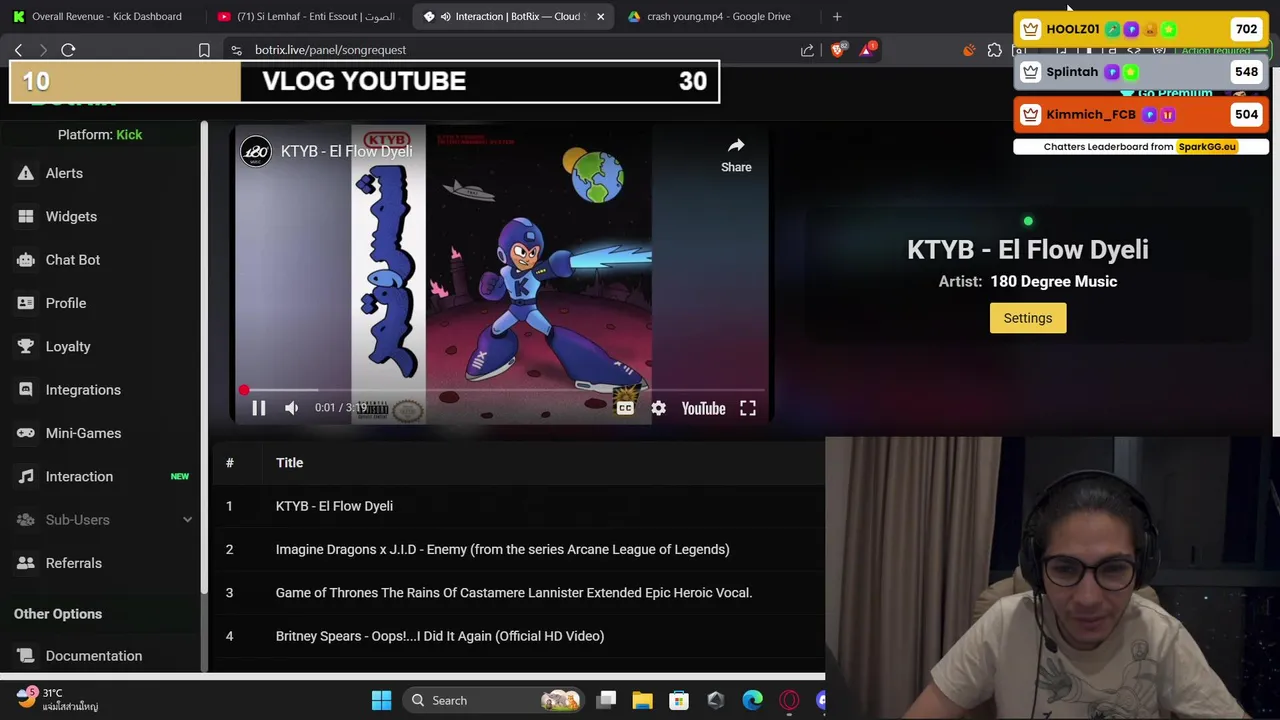The height and width of the screenshot is (720, 1280).
Task: Open the weather widget showing 31°C
Action: click(x=58, y=699)
